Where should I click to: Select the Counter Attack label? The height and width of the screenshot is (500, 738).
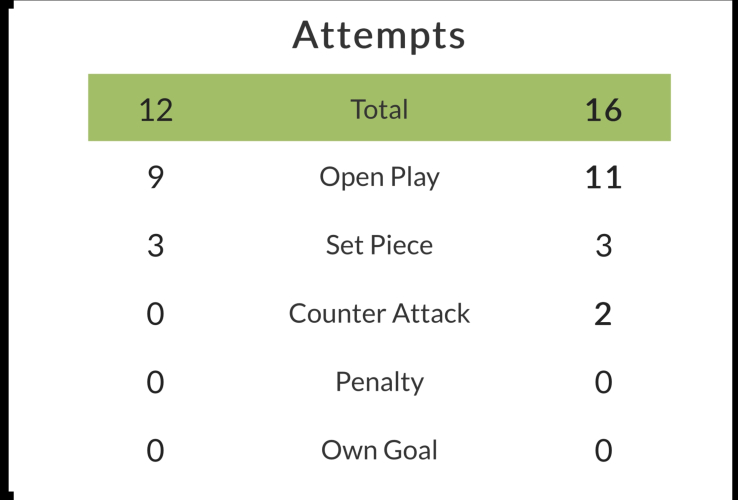[379, 314]
